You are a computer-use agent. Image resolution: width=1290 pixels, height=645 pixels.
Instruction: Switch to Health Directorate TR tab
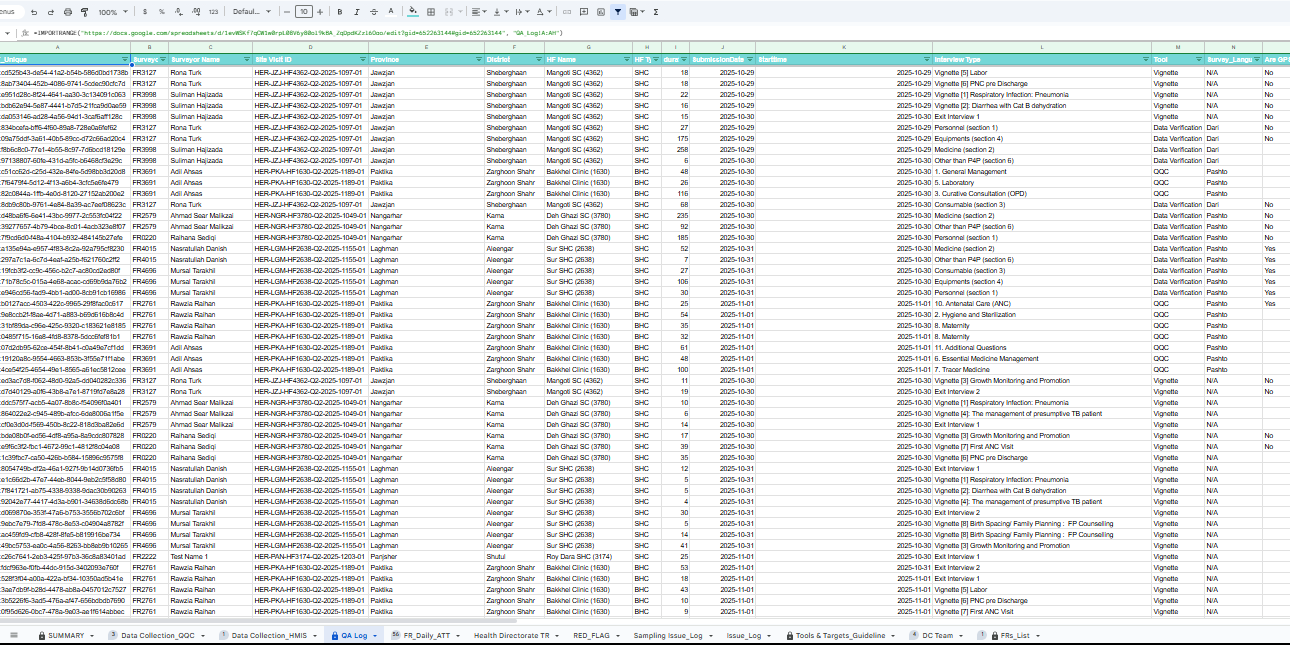click(512, 635)
